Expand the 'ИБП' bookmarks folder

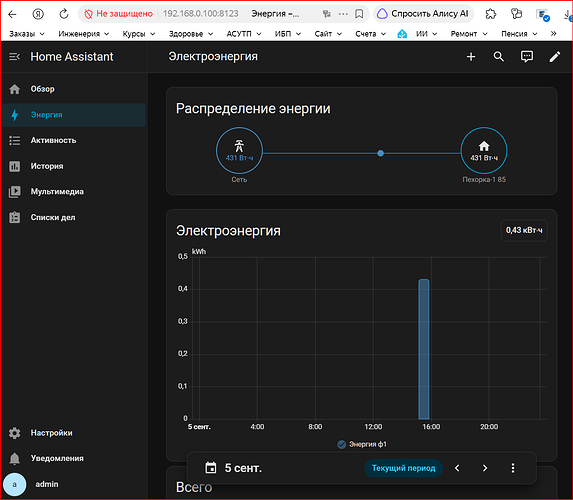[288, 34]
